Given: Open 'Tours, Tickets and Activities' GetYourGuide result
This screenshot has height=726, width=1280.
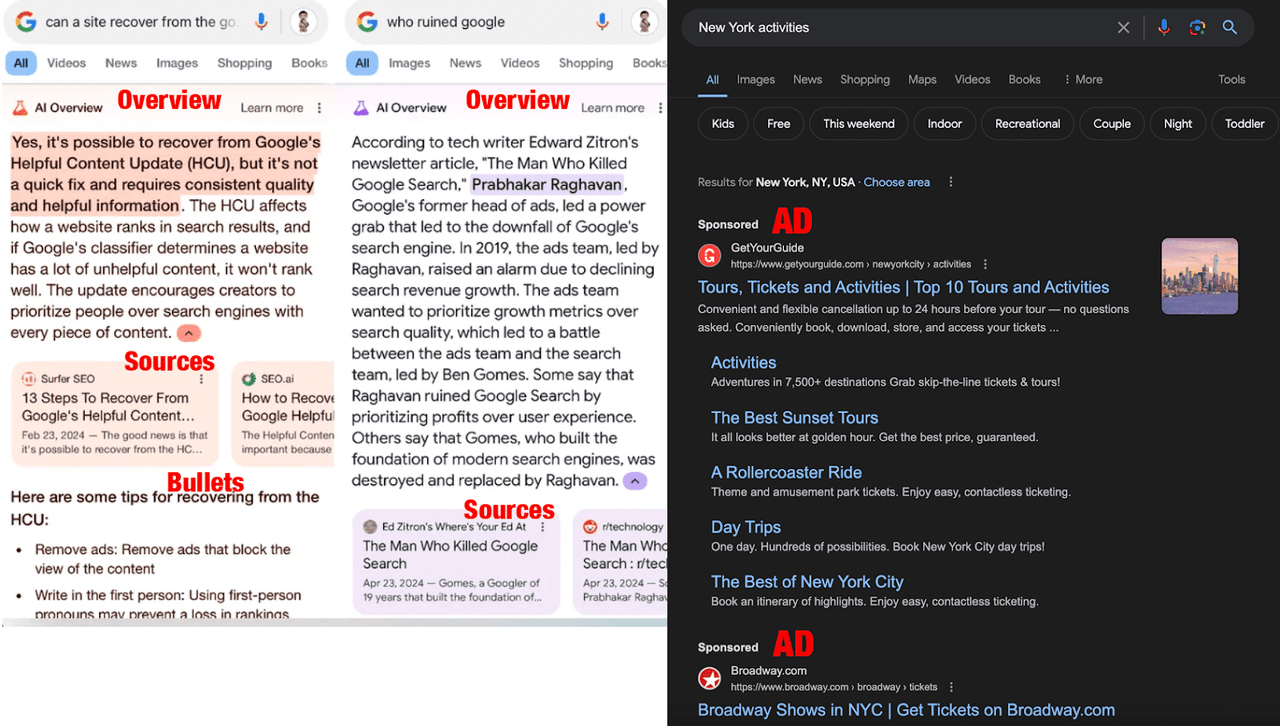Looking at the screenshot, I should (904, 287).
